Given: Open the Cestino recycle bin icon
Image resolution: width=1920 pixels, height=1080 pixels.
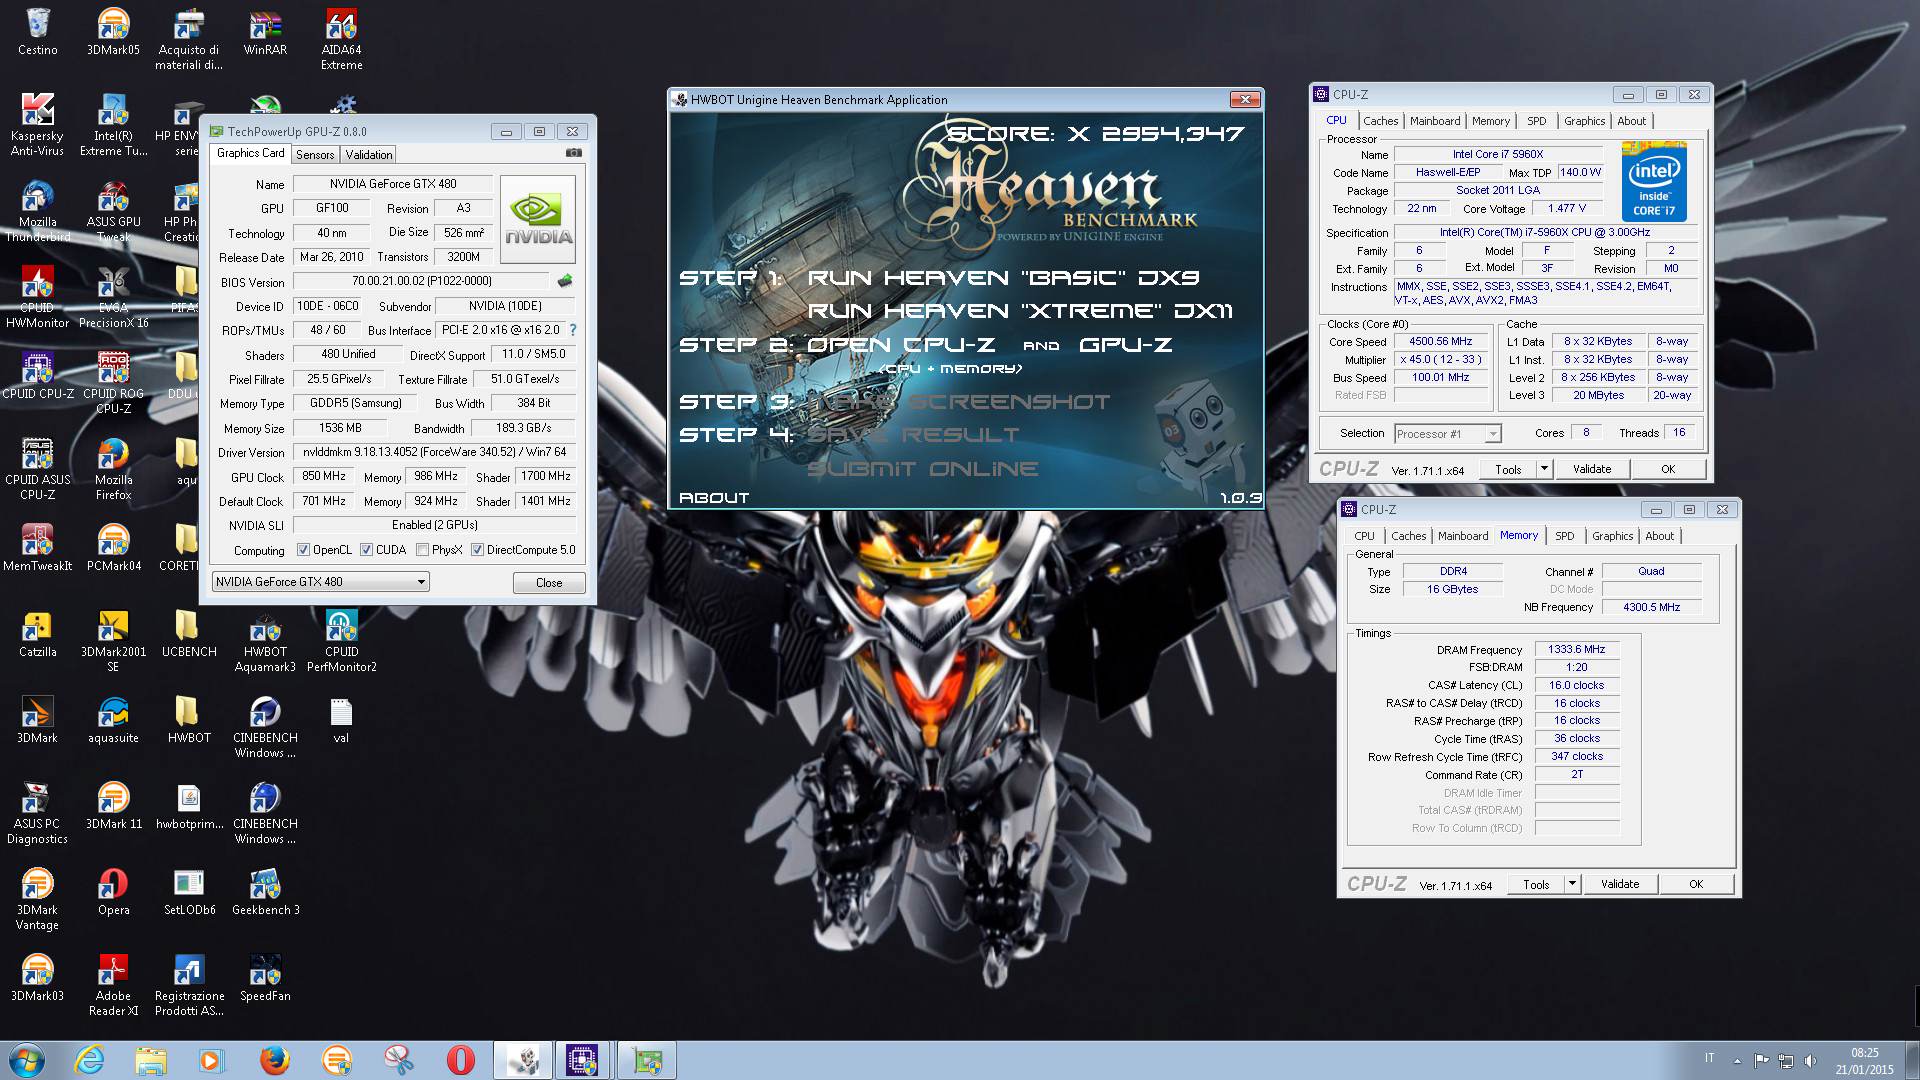Looking at the screenshot, I should click(37, 31).
